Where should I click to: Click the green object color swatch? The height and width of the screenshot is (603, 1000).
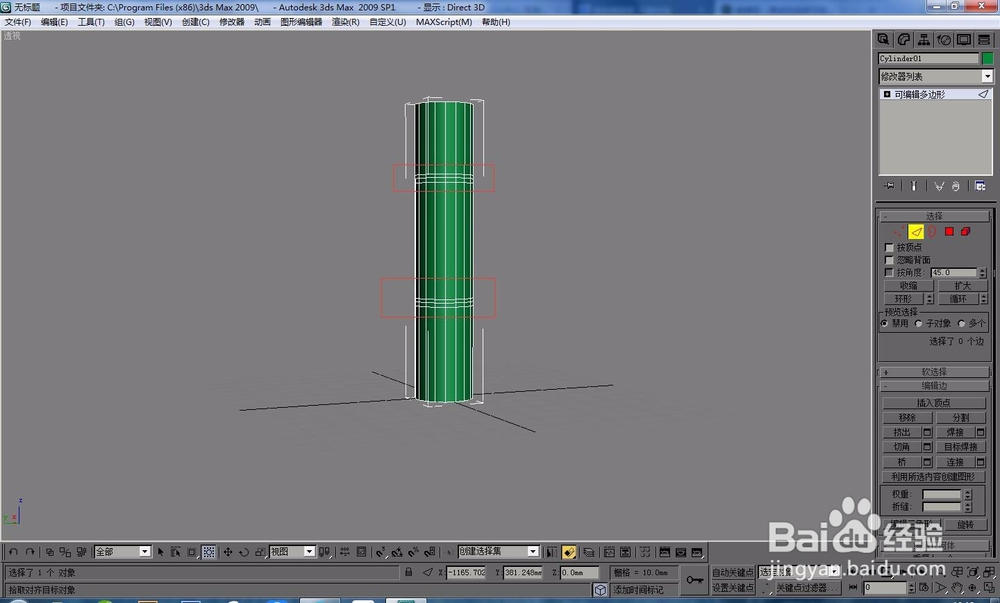pos(987,59)
